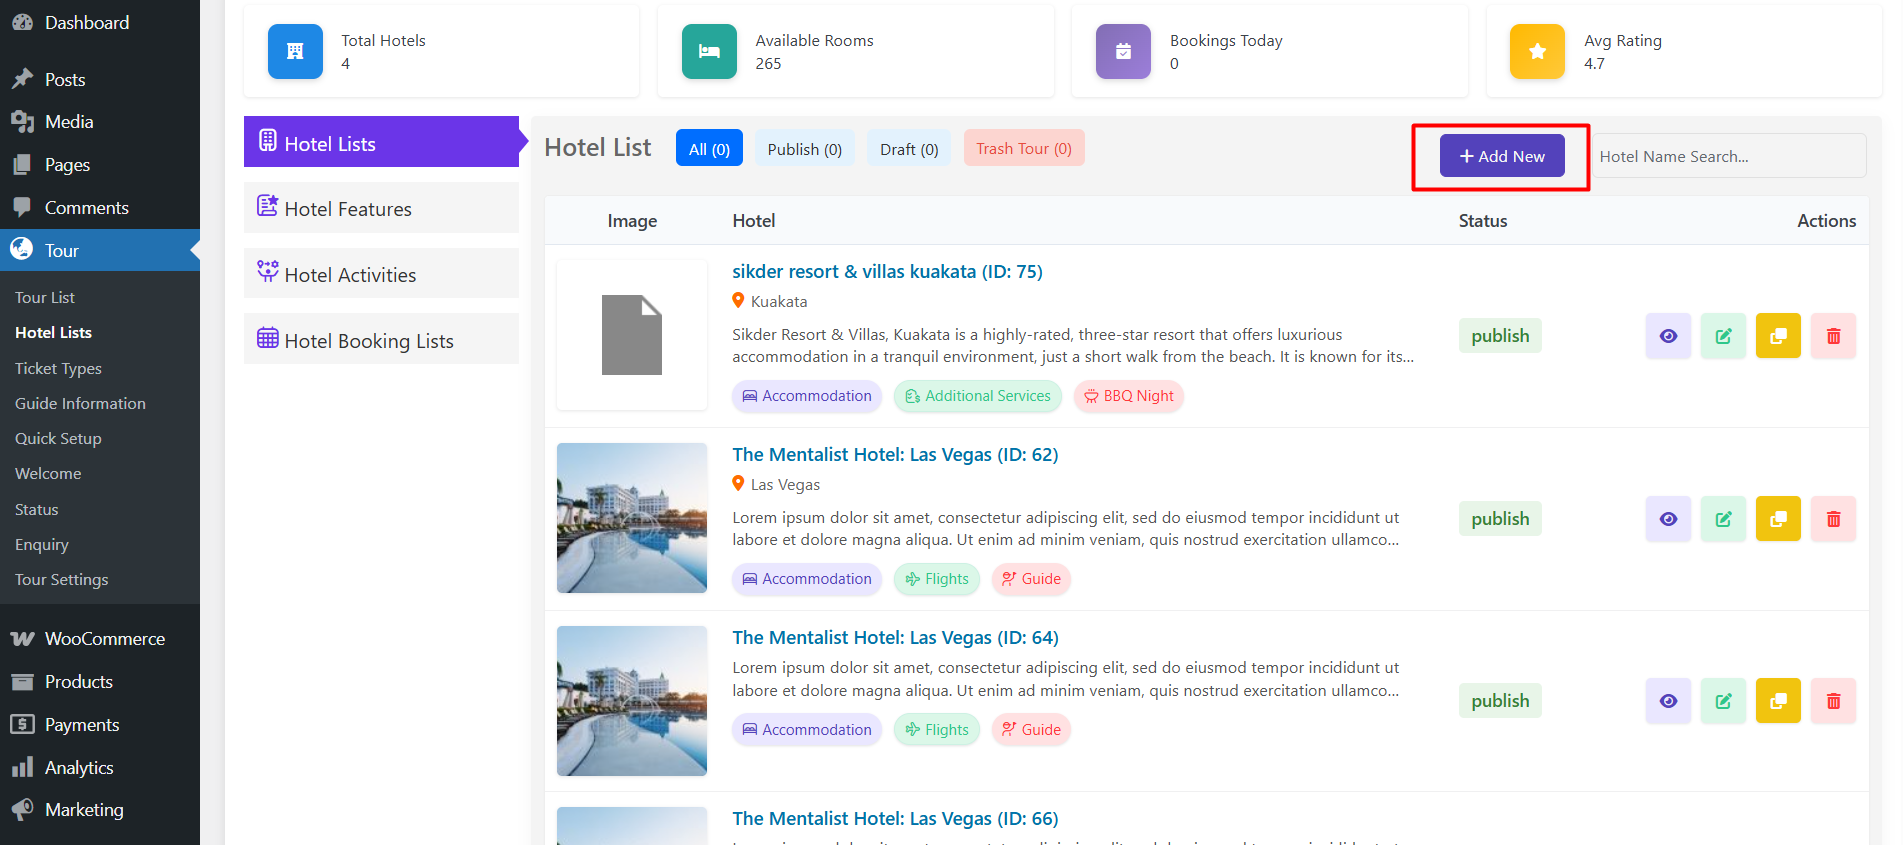Filter hotels by Publish status
Screen dimensions: 1903x845
point(804,149)
